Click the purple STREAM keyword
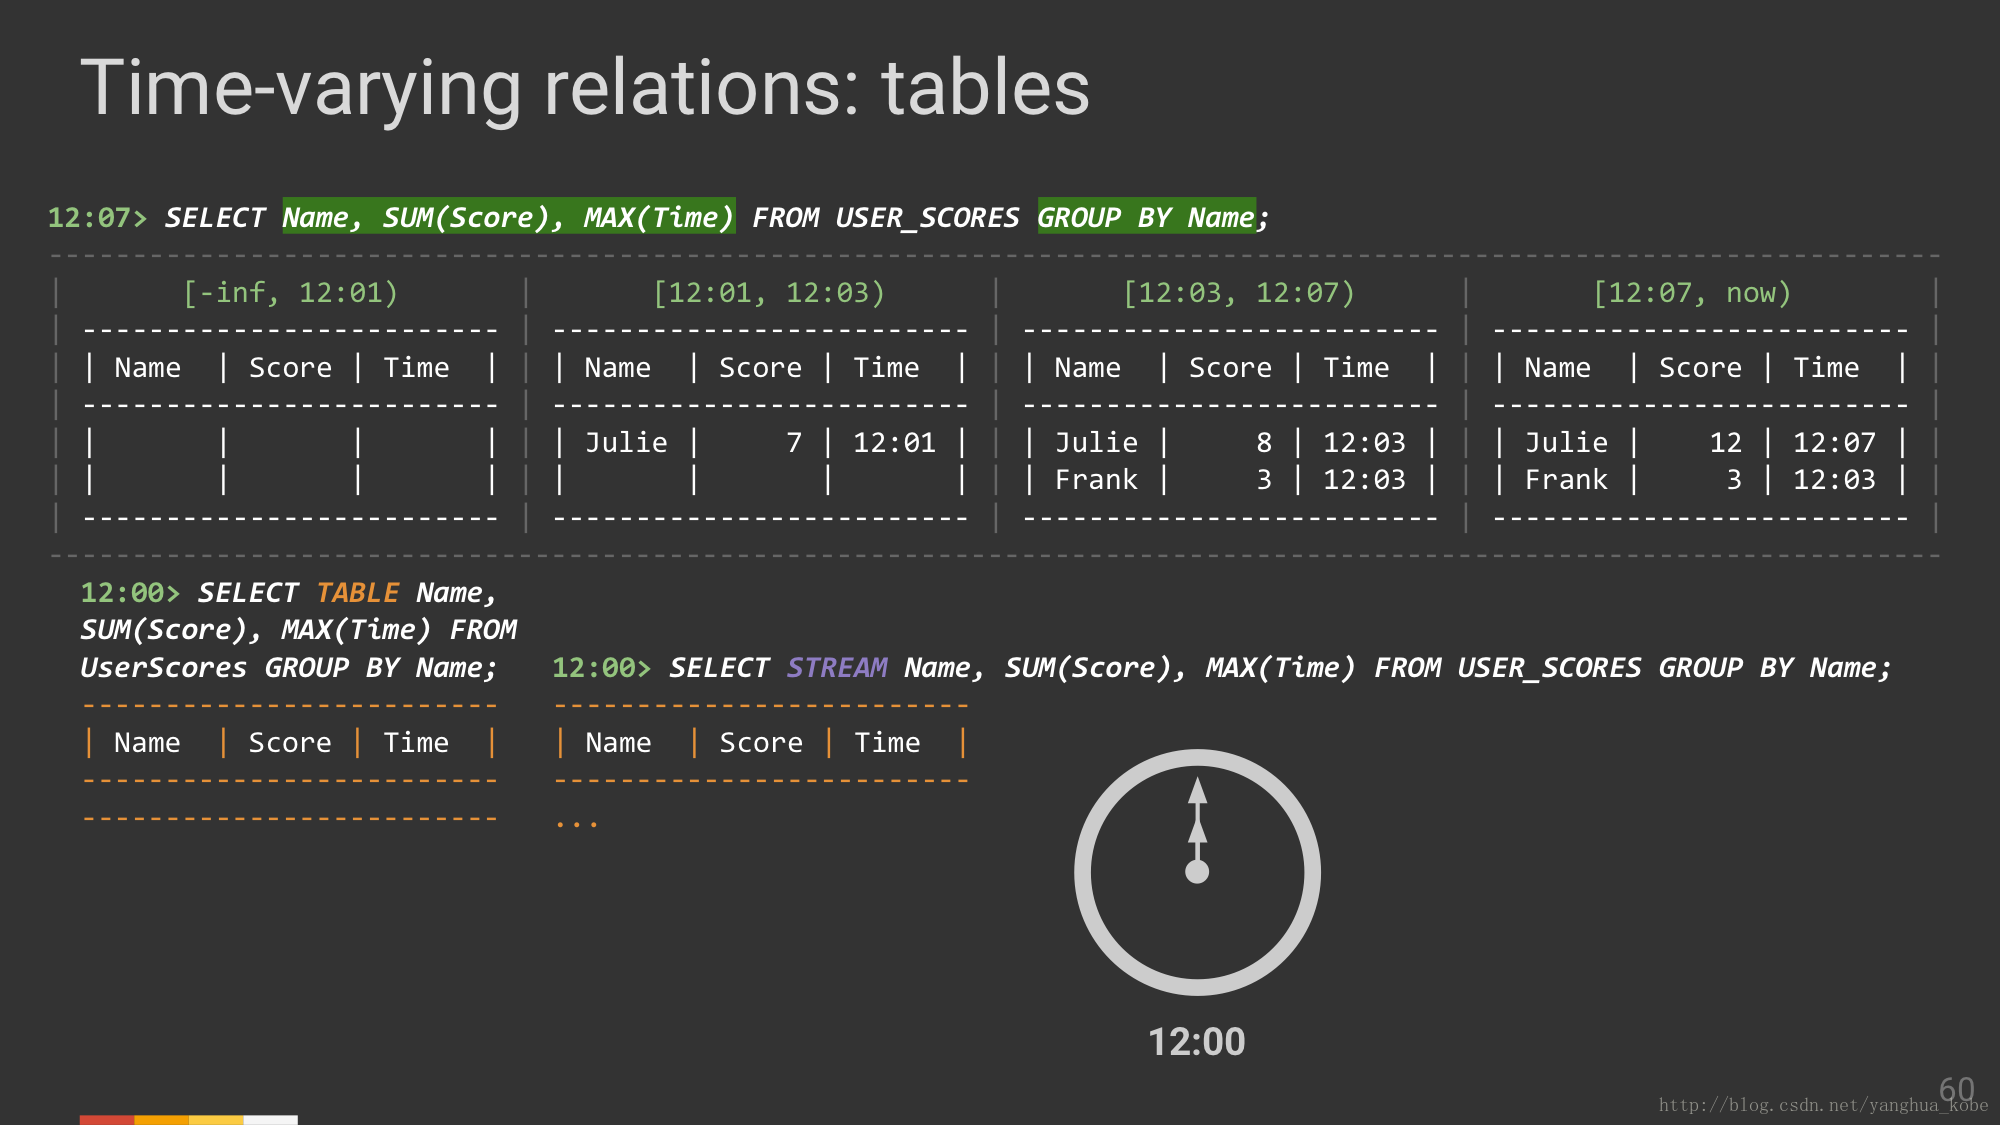Screen dimensions: 2000x1125 tap(837, 668)
